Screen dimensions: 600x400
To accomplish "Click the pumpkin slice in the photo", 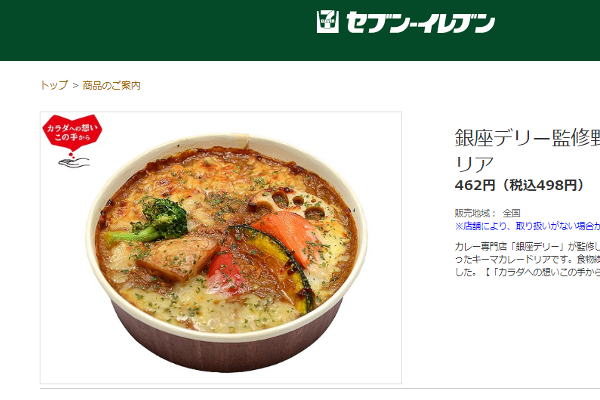I will (279, 260).
